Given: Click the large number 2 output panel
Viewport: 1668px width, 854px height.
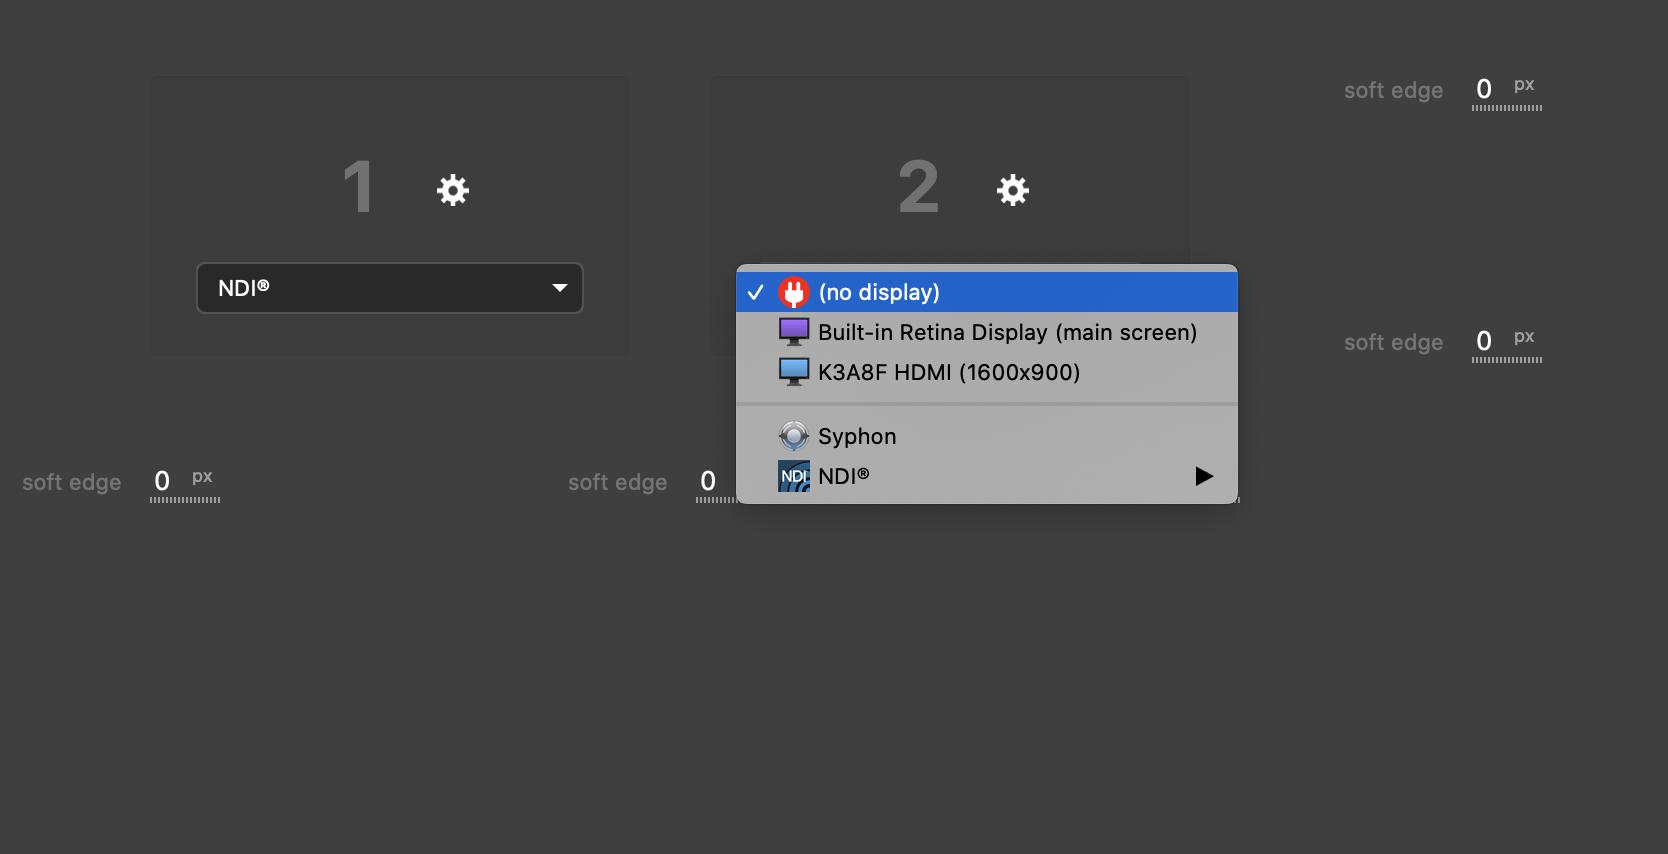Looking at the screenshot, I should (918, 188).
